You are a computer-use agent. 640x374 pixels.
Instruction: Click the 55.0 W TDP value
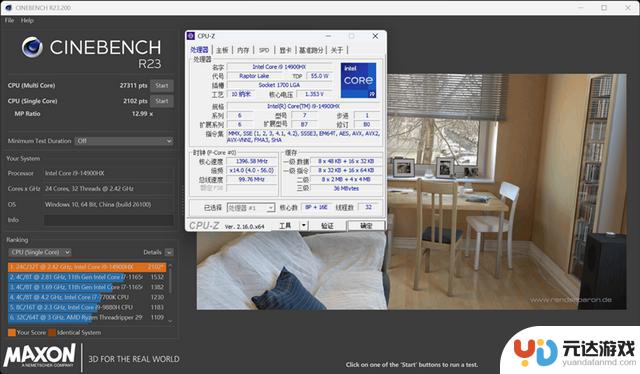(320, 76)
